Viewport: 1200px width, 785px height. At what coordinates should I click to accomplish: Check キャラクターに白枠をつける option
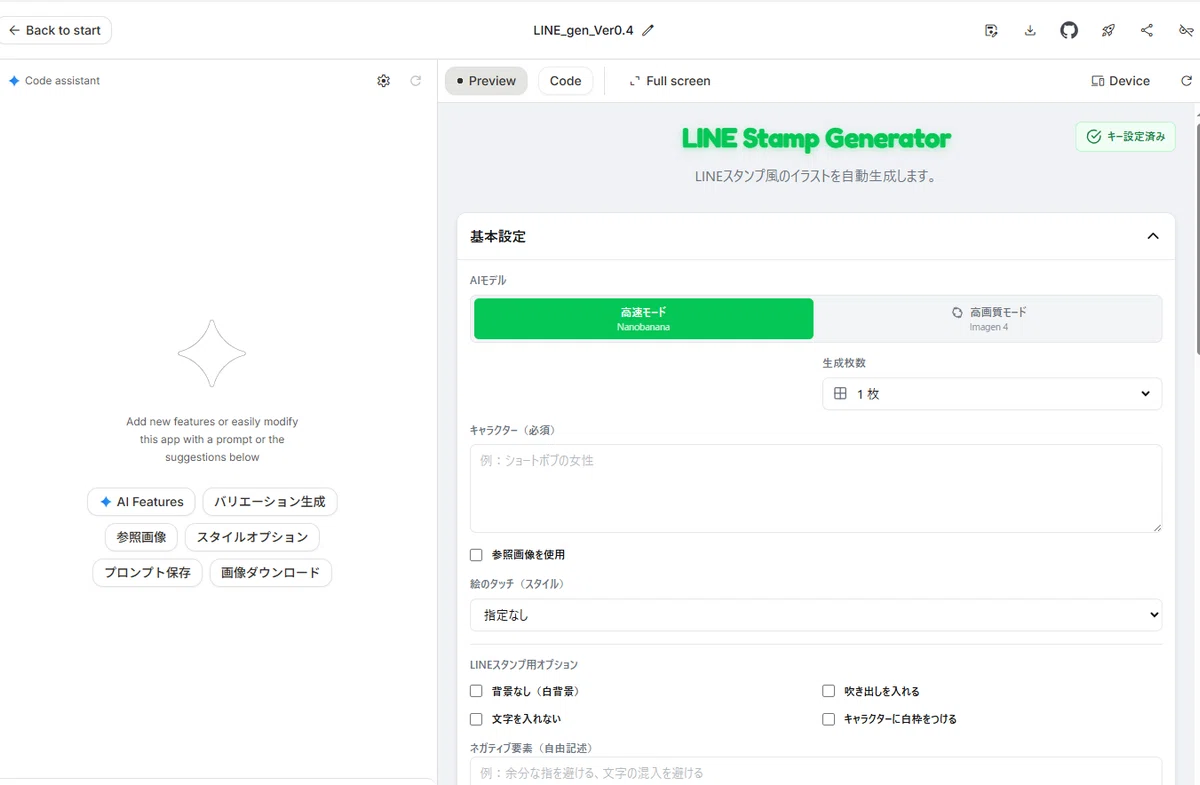pos(828,719)
